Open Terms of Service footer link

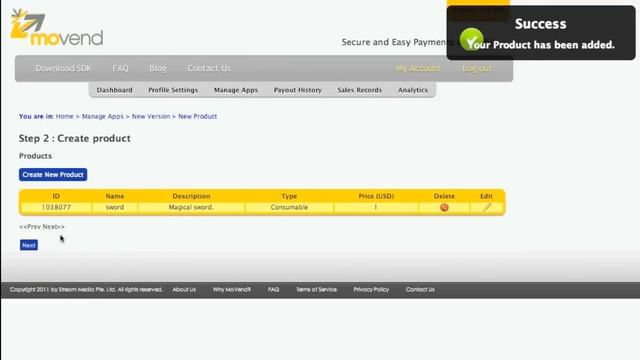(316, 289)
